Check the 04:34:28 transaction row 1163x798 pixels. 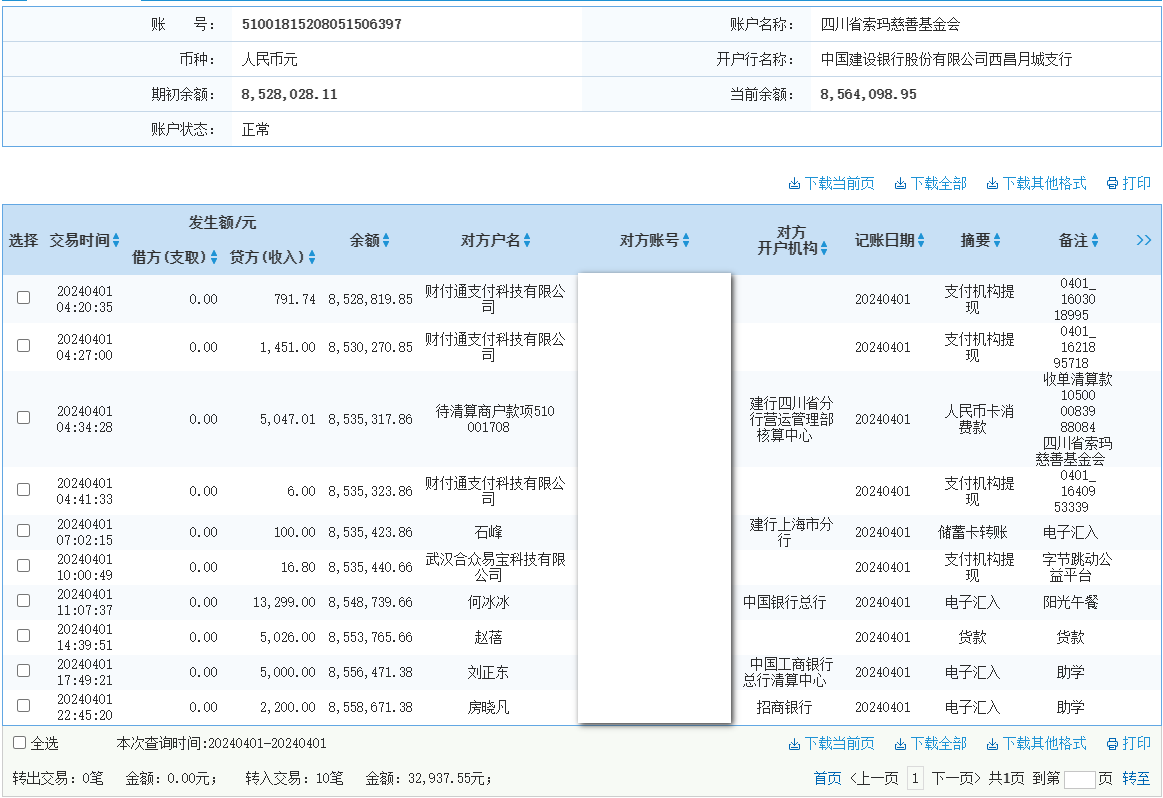[x=24, y=418]
